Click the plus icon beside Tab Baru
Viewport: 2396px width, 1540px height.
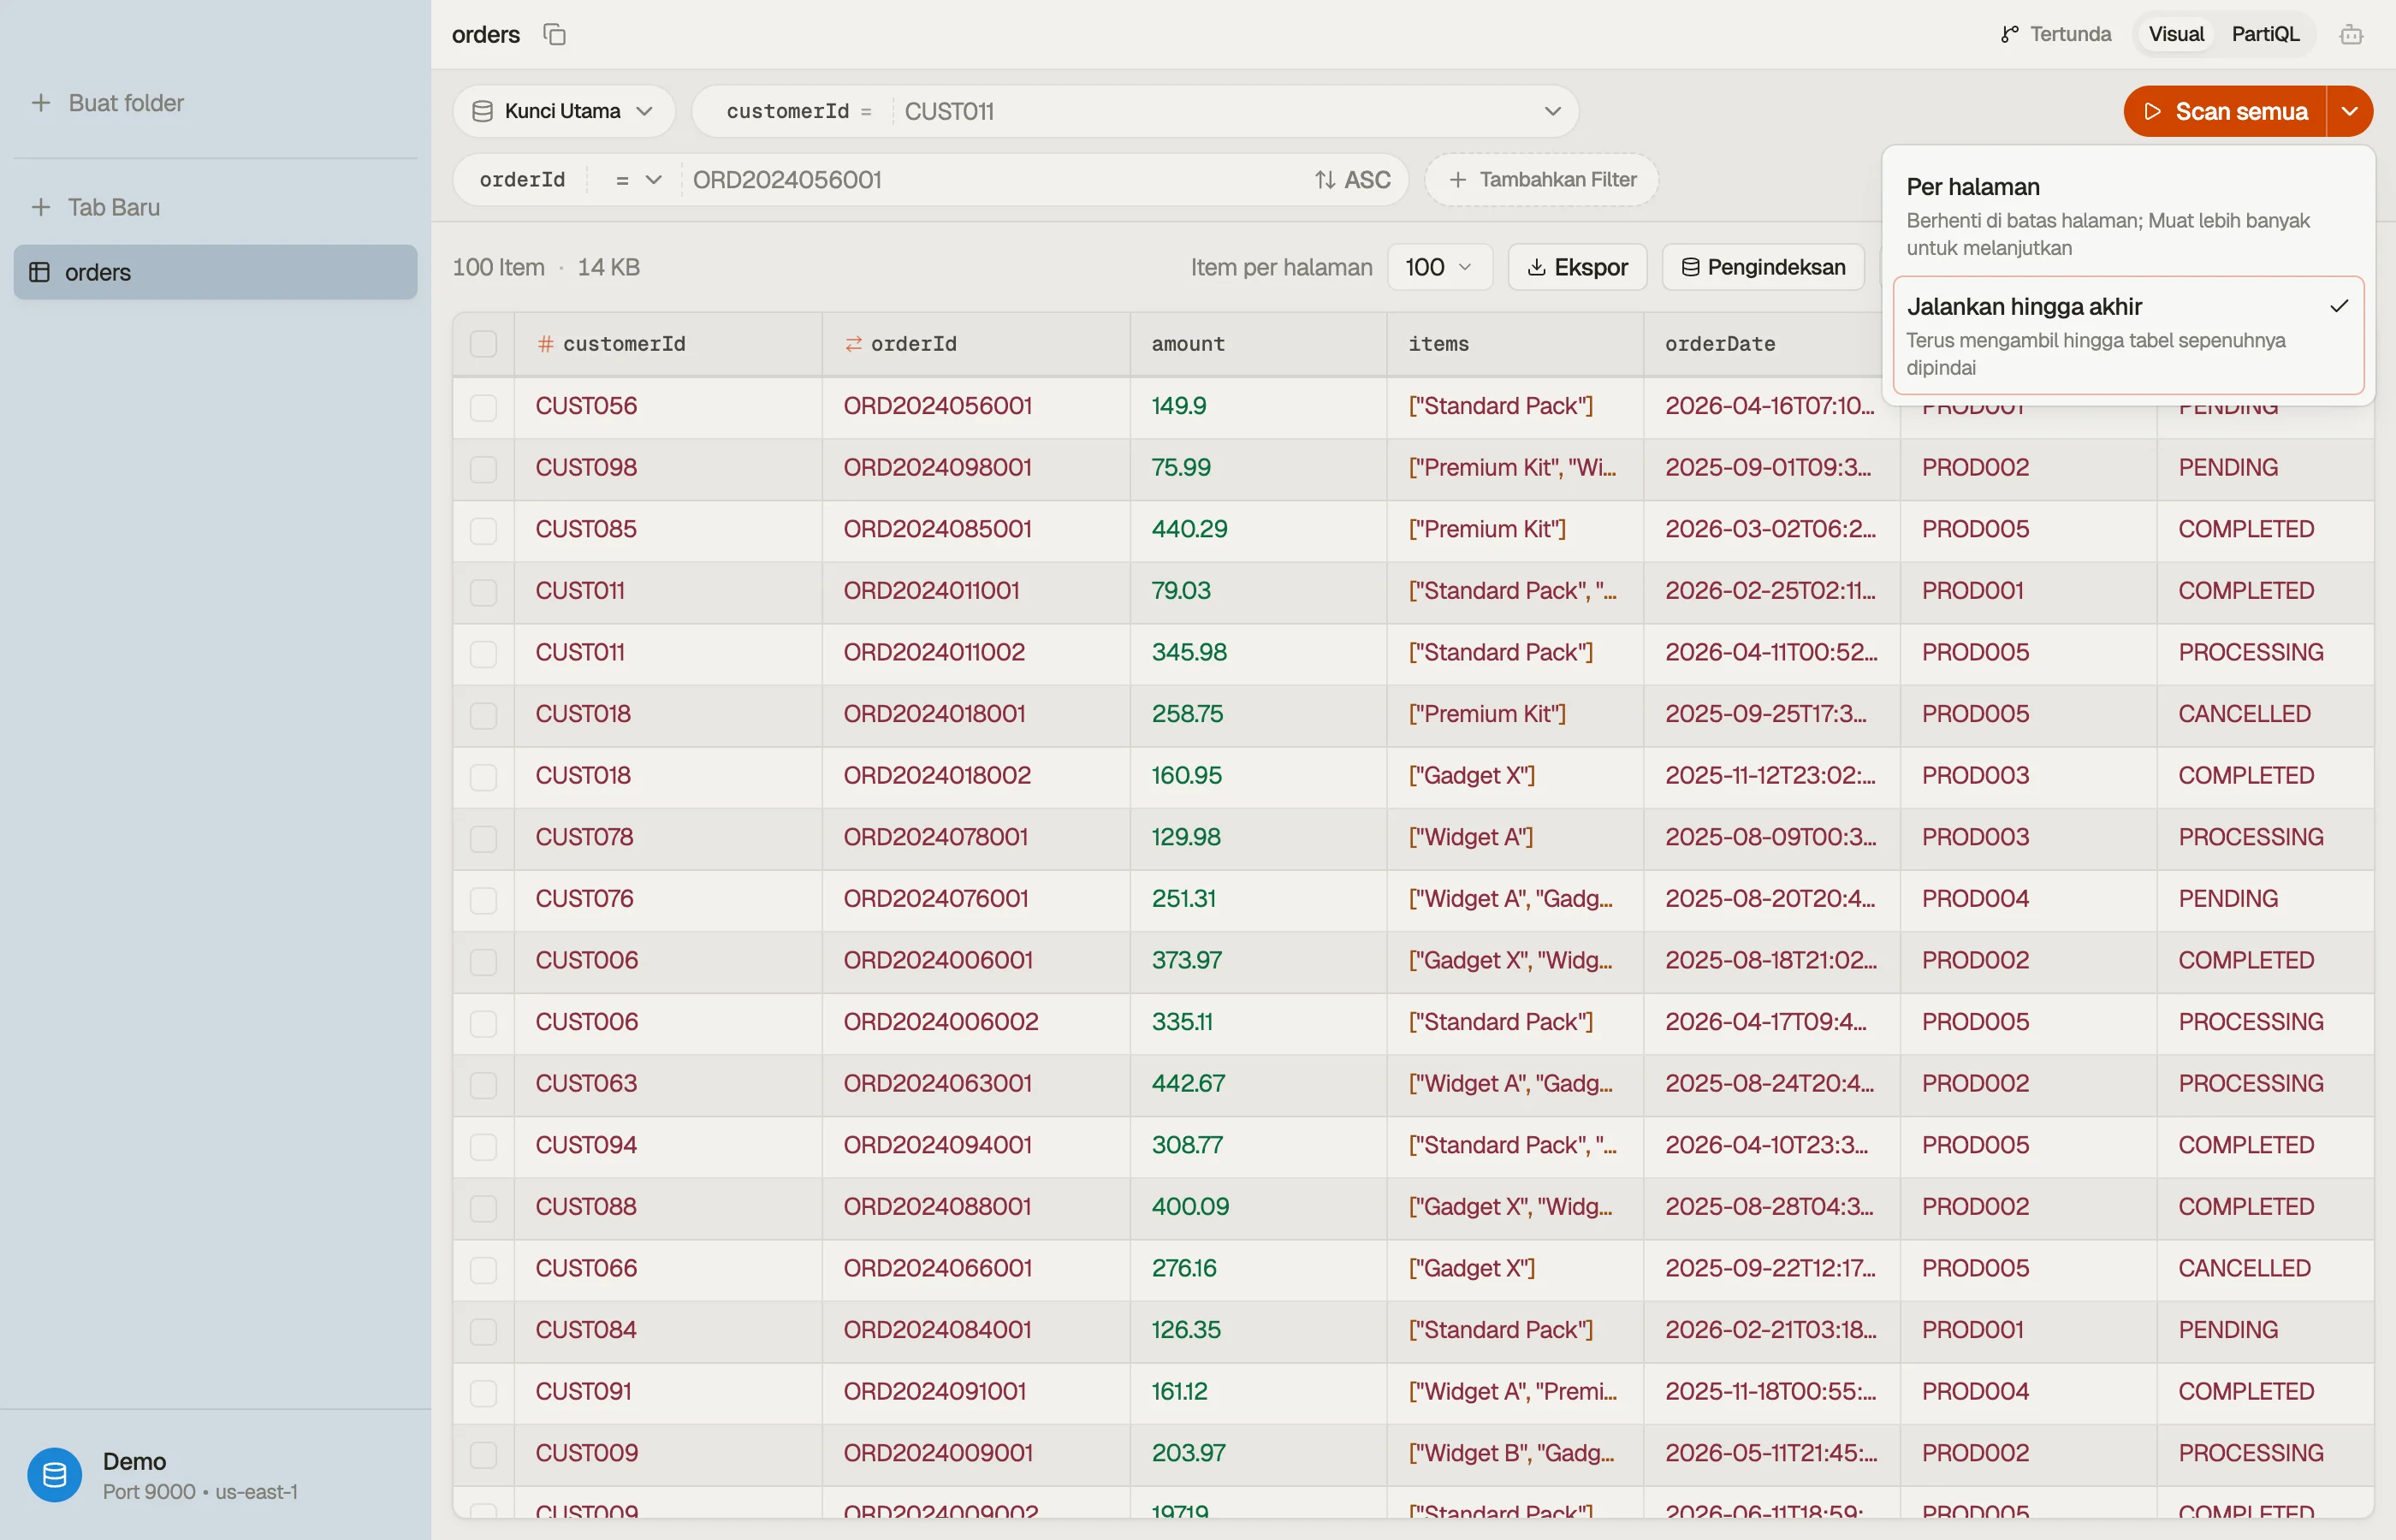(x=41, y=207)
